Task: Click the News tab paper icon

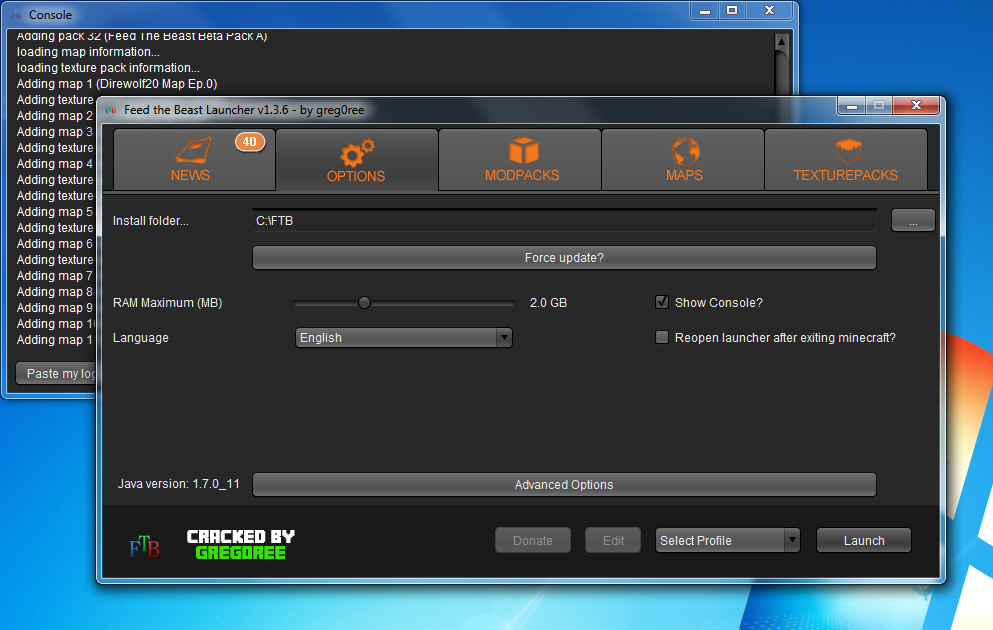Action: point(190,151)
